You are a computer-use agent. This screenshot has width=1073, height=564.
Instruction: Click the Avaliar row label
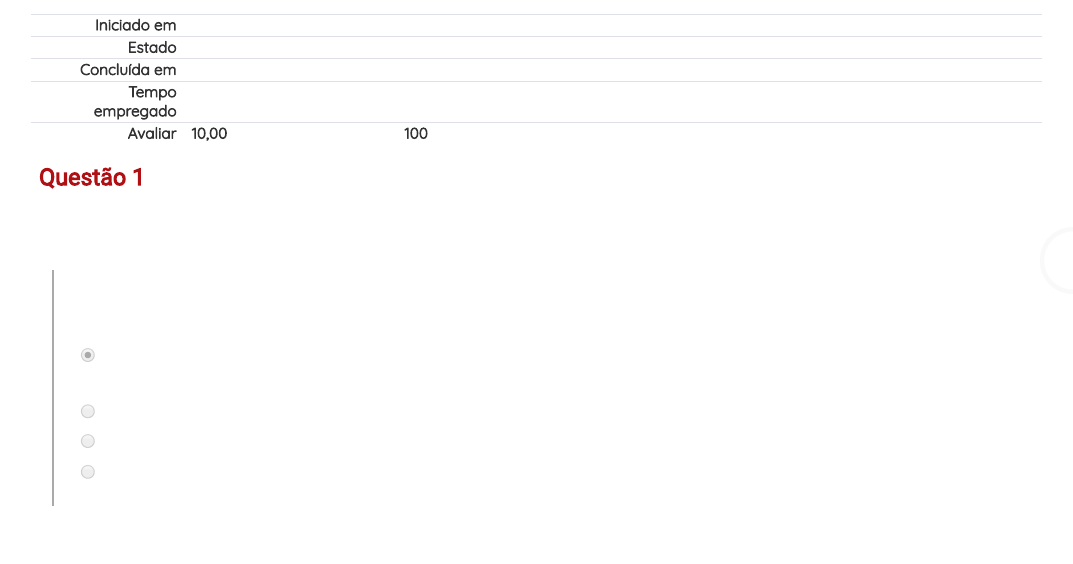pos(152,133)
